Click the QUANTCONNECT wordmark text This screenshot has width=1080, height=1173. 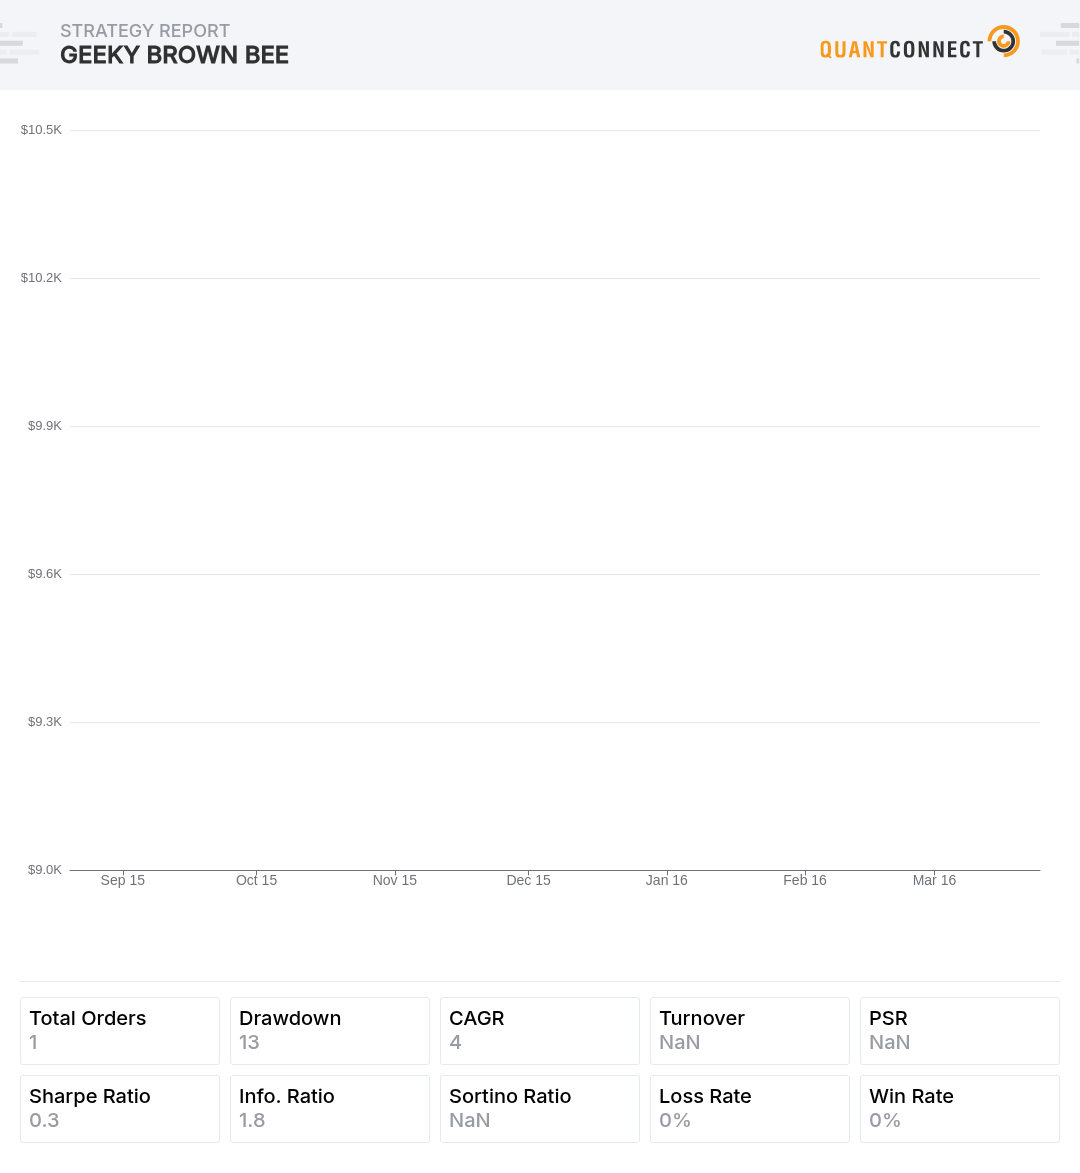tap(901, 49)
